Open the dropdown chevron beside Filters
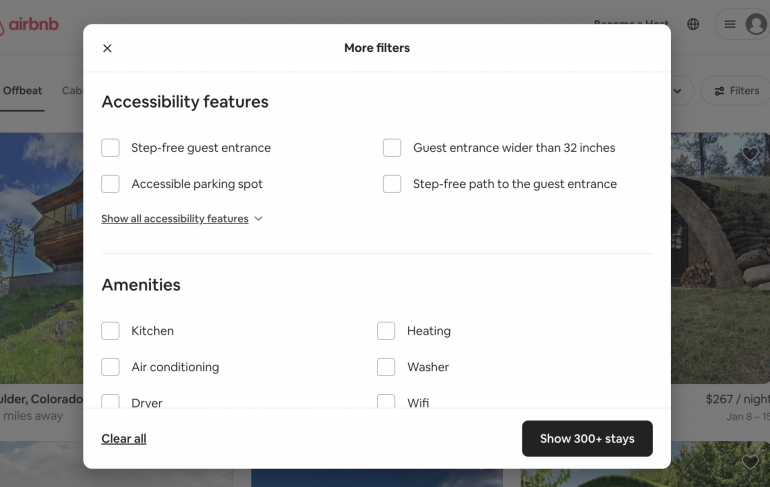The image size is (770, 487). coord(678,91)
